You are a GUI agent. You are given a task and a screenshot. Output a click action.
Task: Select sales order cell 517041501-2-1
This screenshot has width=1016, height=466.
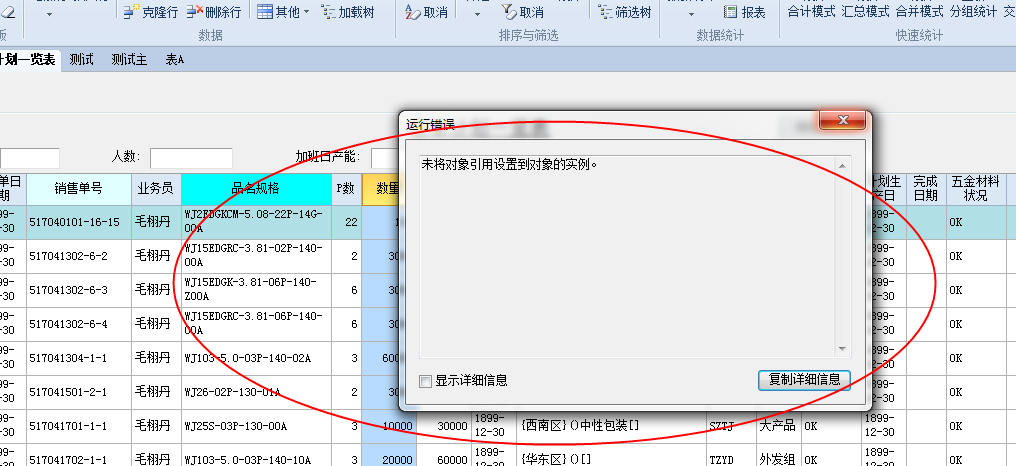78,392
